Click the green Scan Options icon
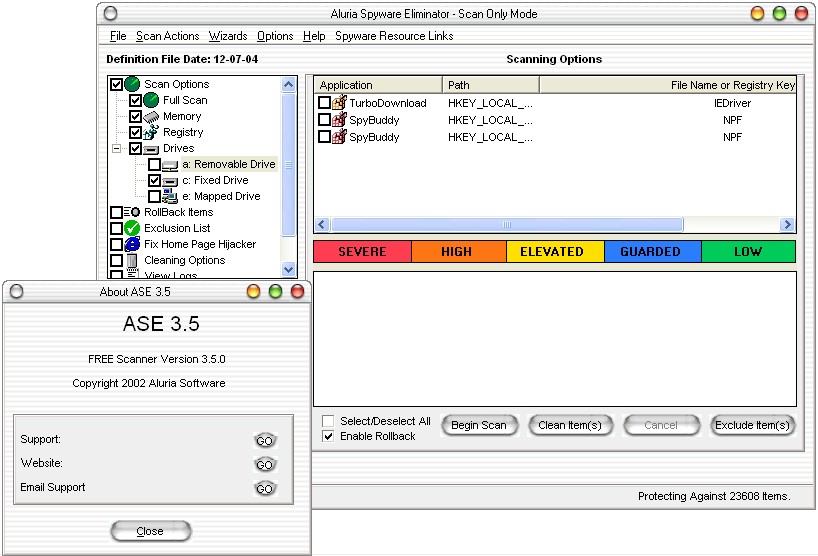This screenshot has width=818, height=556. (133, 83)
